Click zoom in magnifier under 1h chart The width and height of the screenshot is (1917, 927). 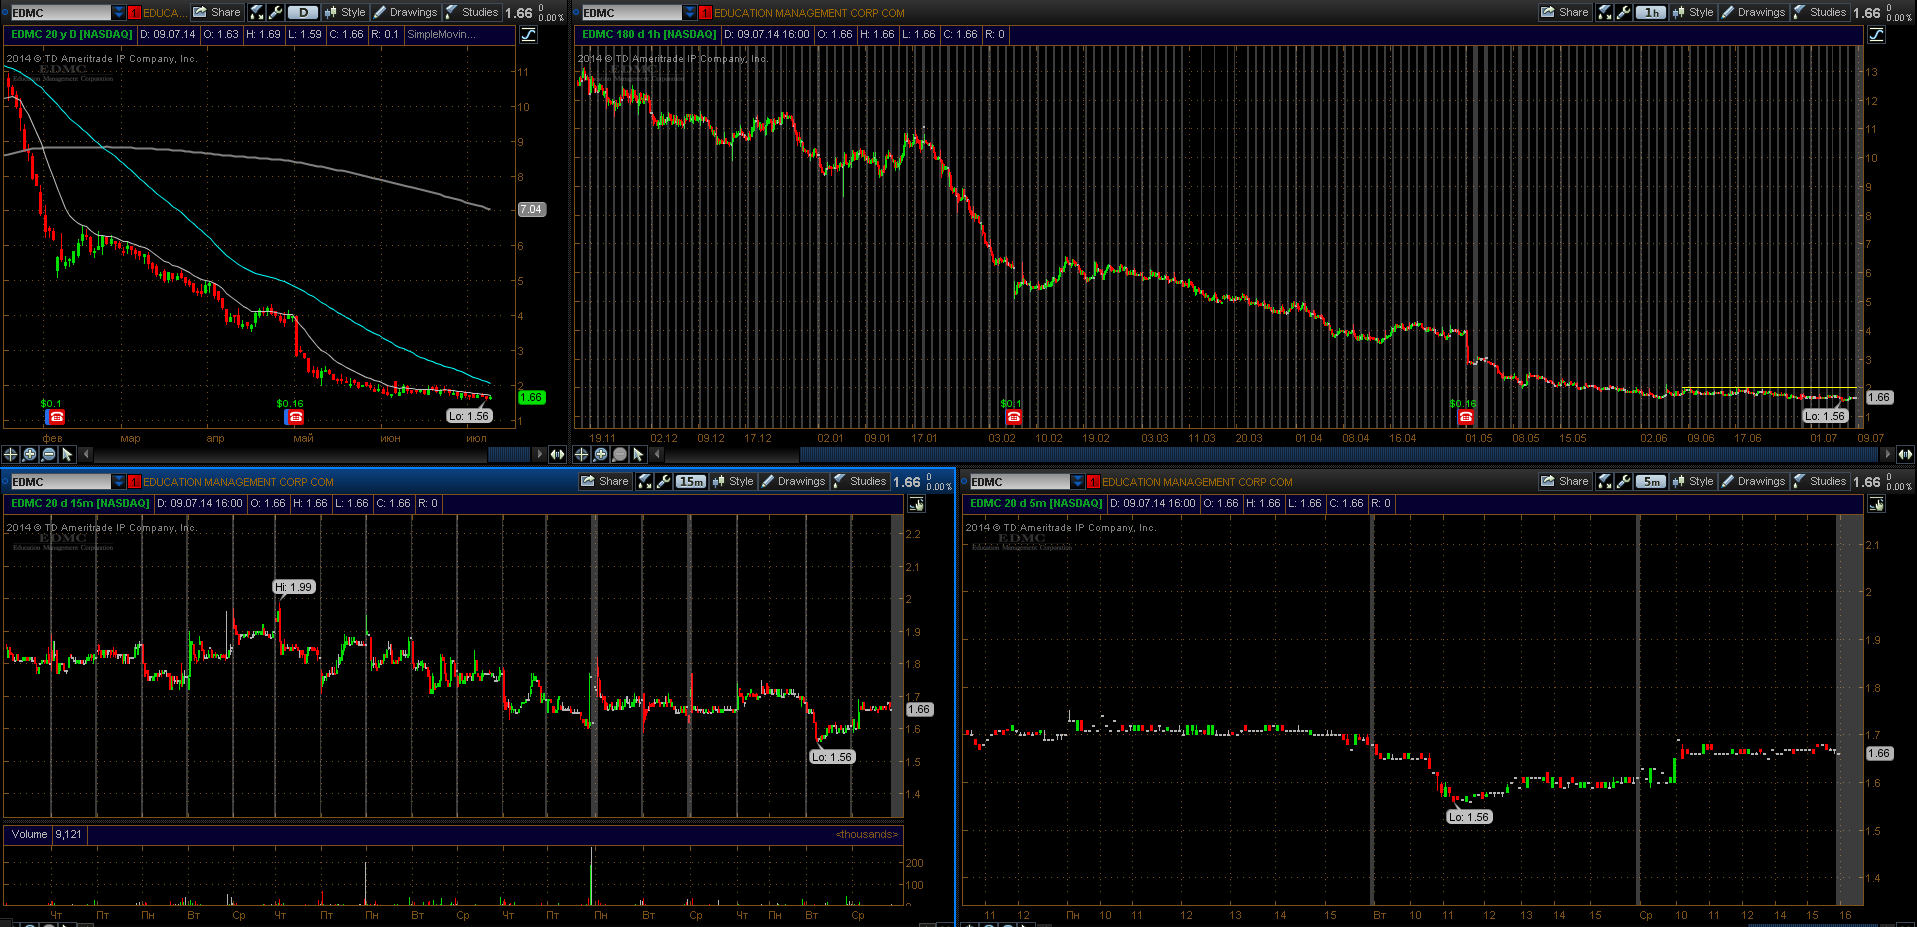tap(601, 454)
